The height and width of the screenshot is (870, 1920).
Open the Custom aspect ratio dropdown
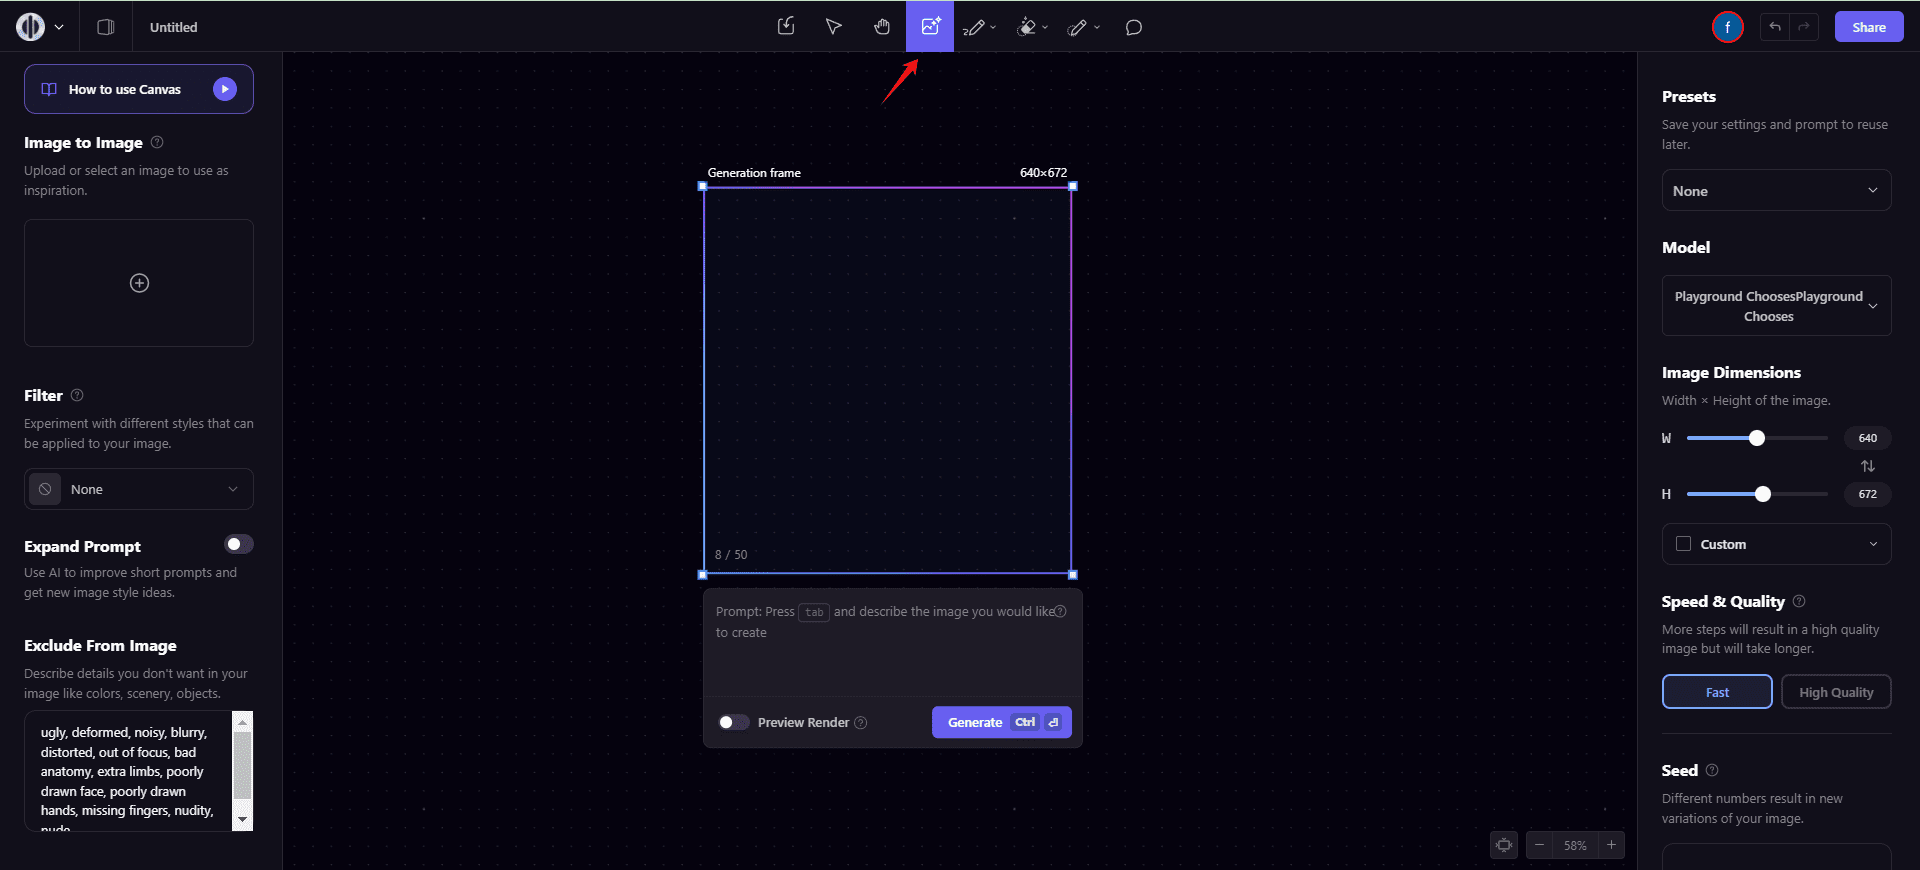point(1775,544)
